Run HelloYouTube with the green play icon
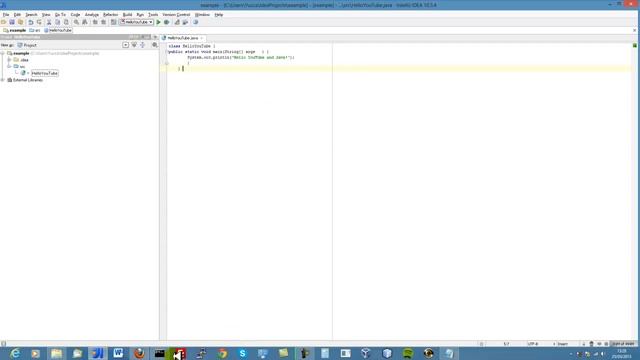This screenshot has width=640, height=360. tap(158, 22)
